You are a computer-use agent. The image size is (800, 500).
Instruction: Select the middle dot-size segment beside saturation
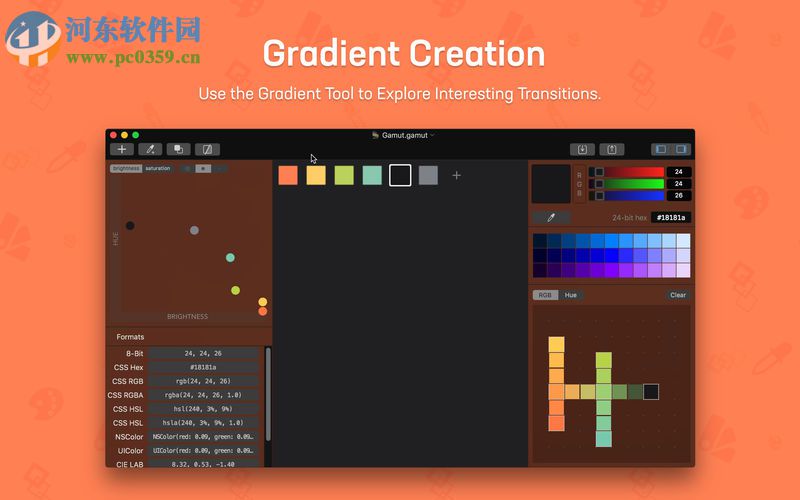[x=203, y=168]
